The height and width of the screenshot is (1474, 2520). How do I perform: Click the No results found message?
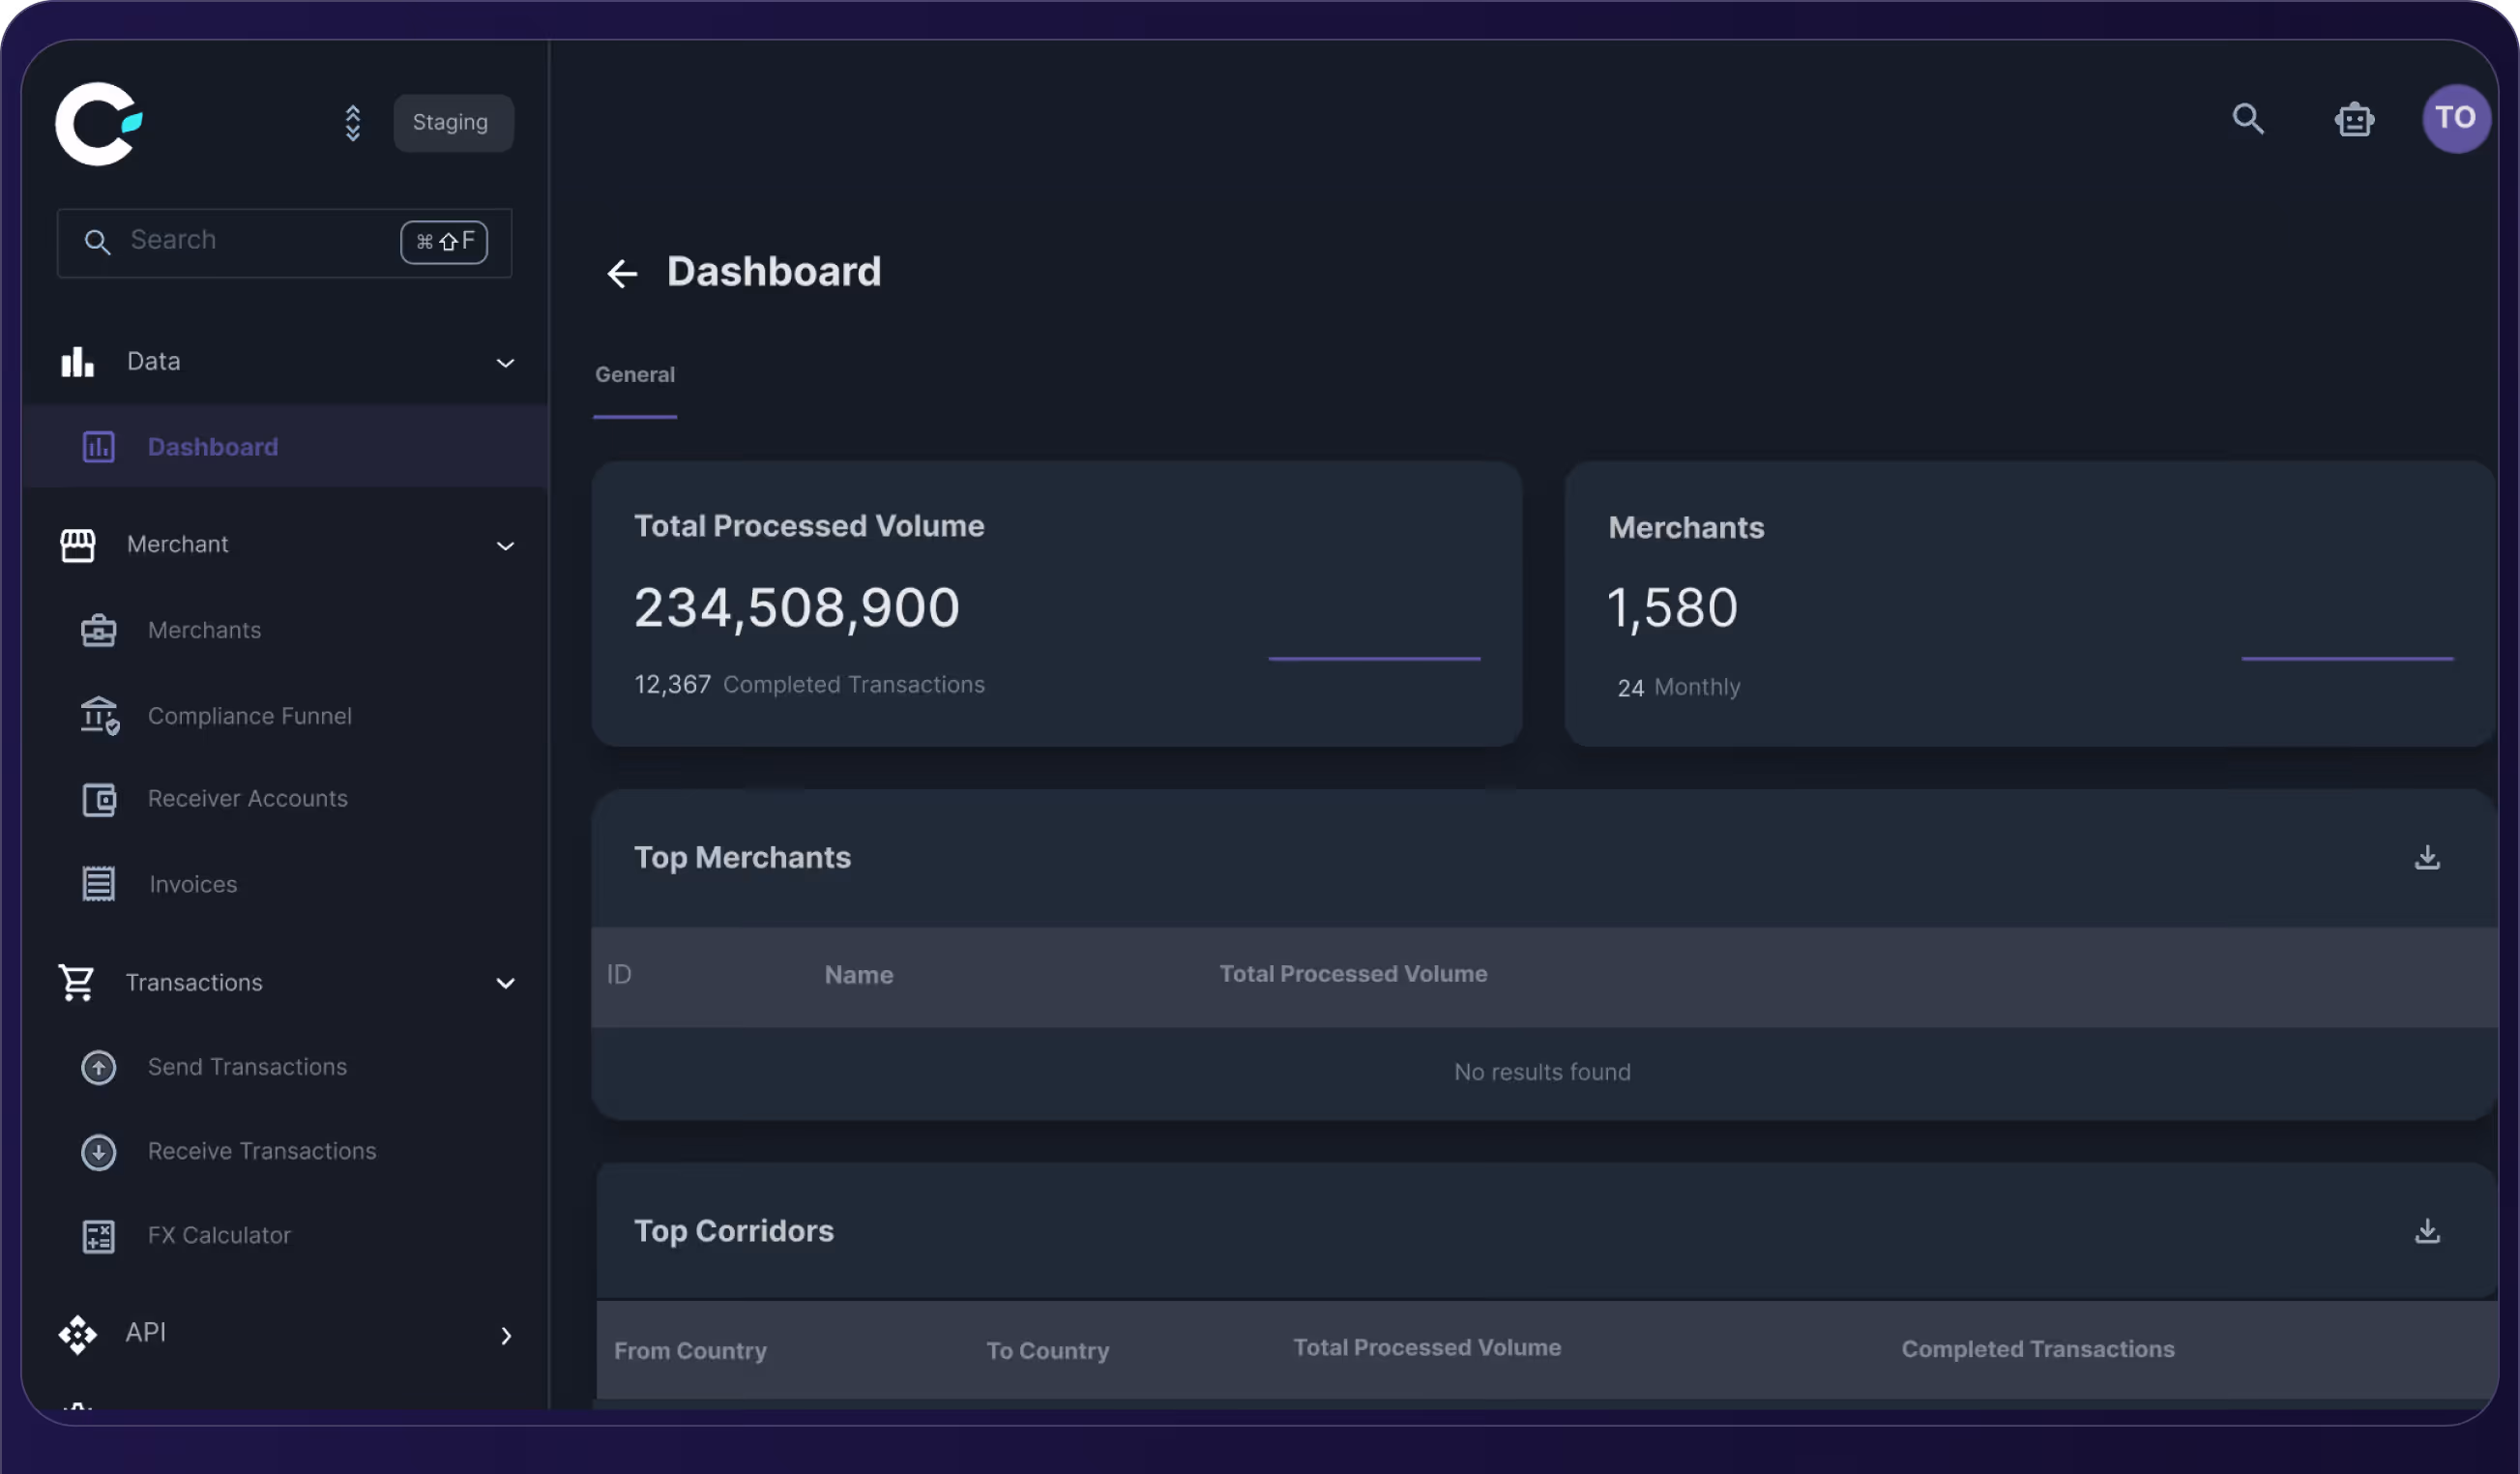pyautogui.click(x=1542, y=1072)
